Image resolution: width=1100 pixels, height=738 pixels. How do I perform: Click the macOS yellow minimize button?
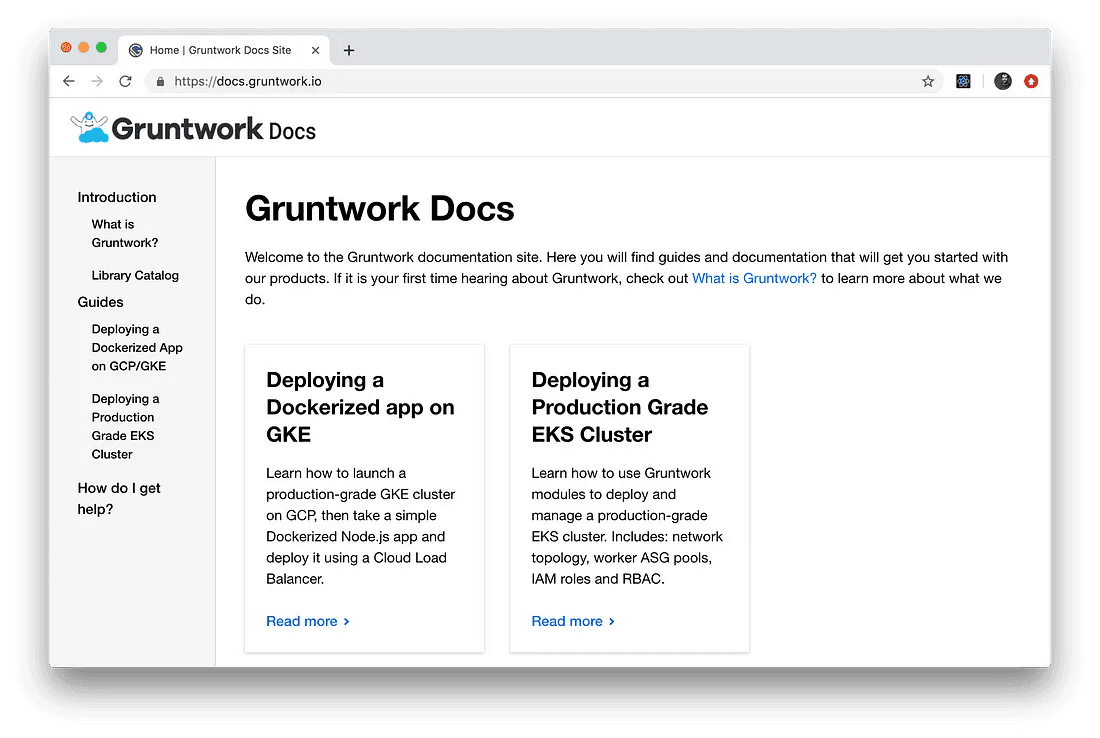(83, 47)
